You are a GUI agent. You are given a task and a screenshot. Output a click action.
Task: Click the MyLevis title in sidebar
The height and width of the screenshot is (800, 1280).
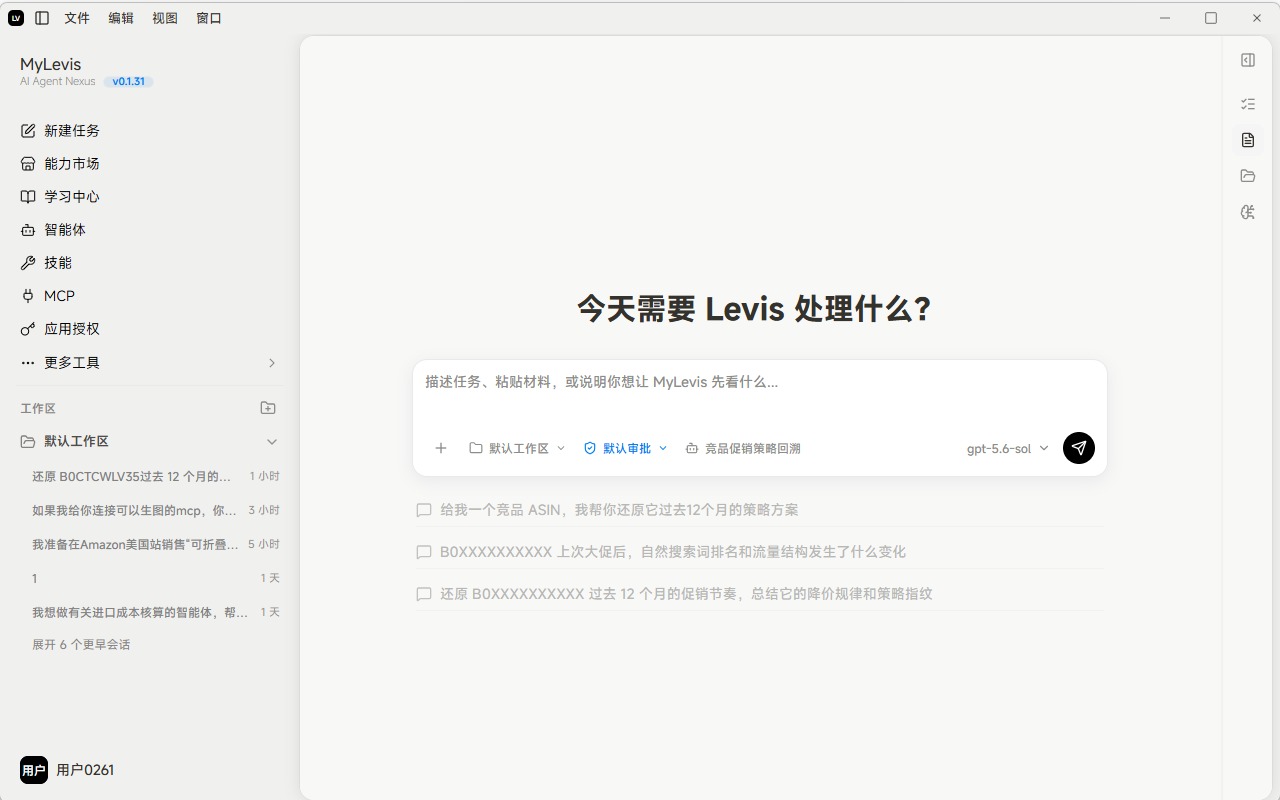pos(50,64)
